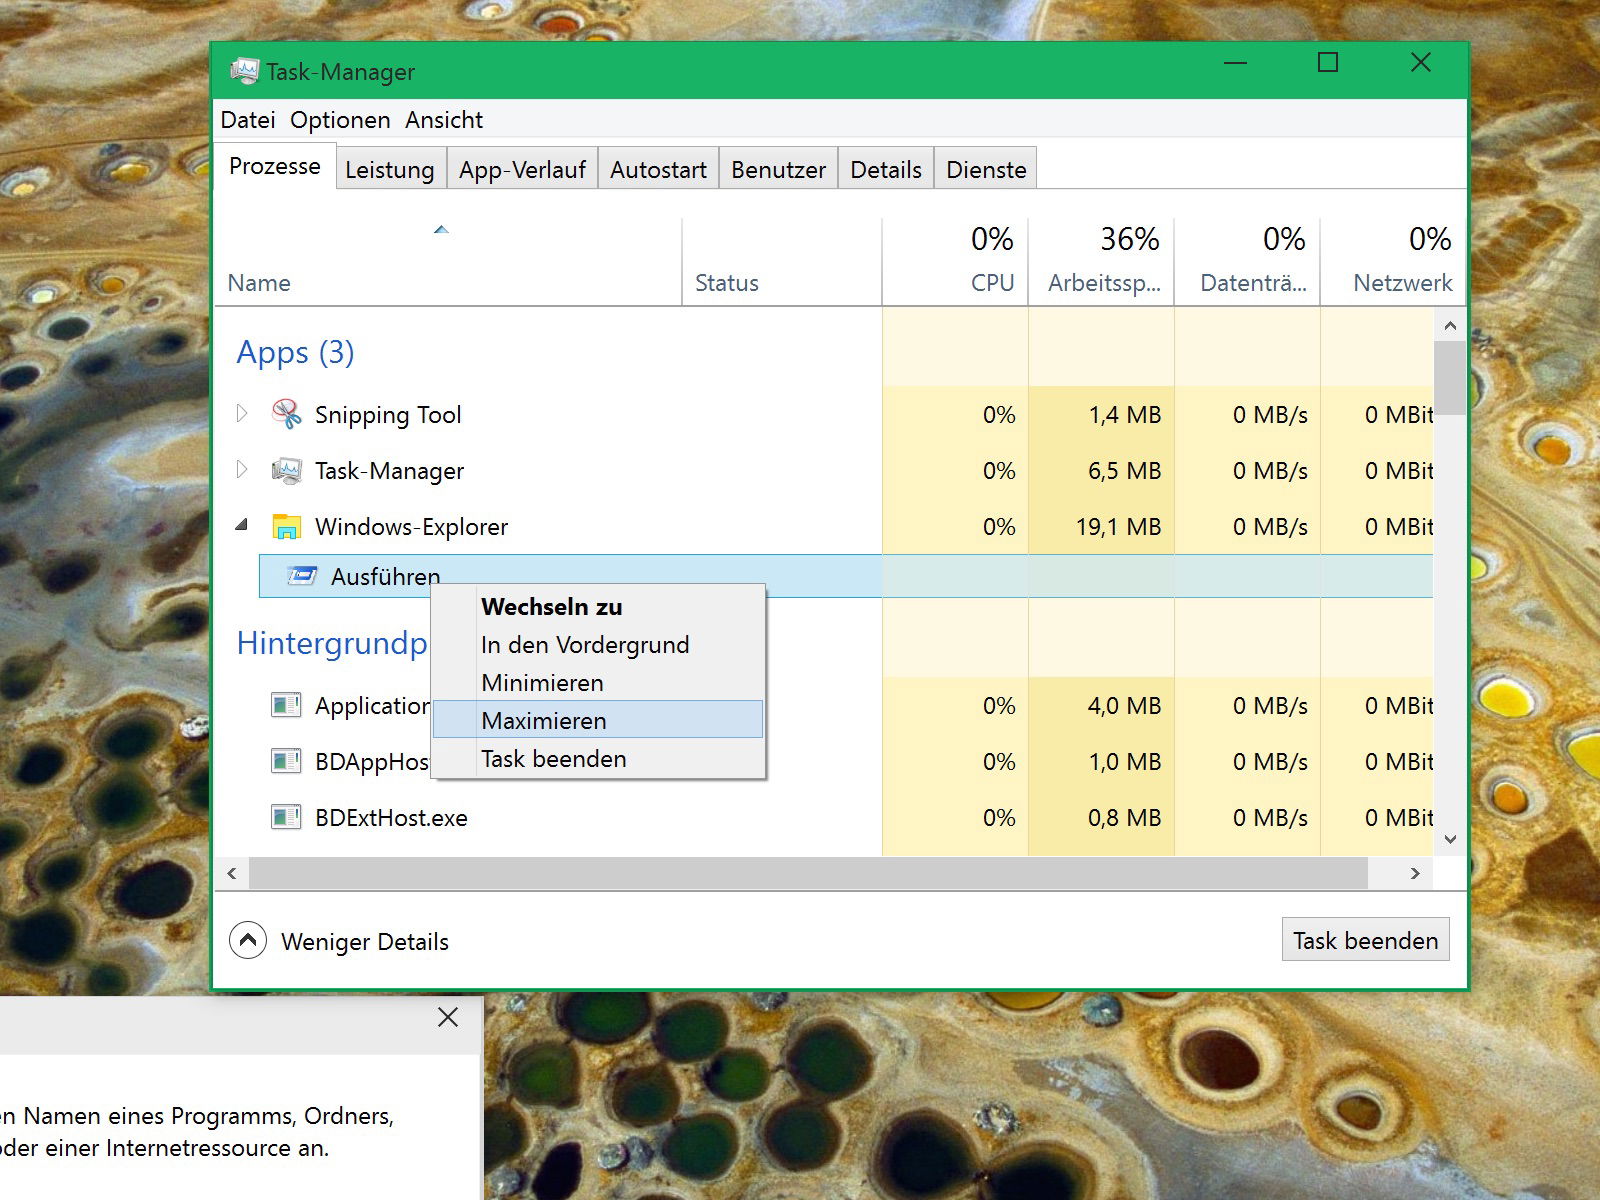Choose In den Vordergrund in context menu
Image resolution: width=1600 pixels, height=1200 pixels.
[x=598, y=644]
